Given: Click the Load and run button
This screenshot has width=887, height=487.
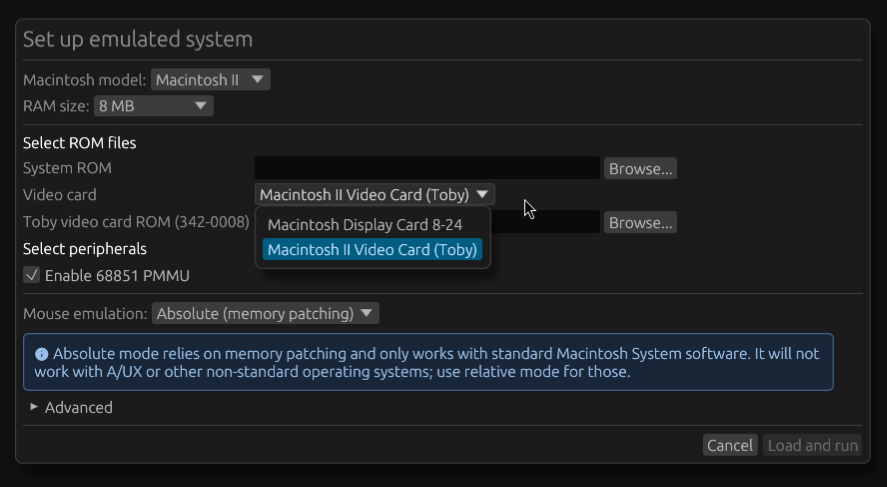Looking at the screenshot, I should (812, 445).
